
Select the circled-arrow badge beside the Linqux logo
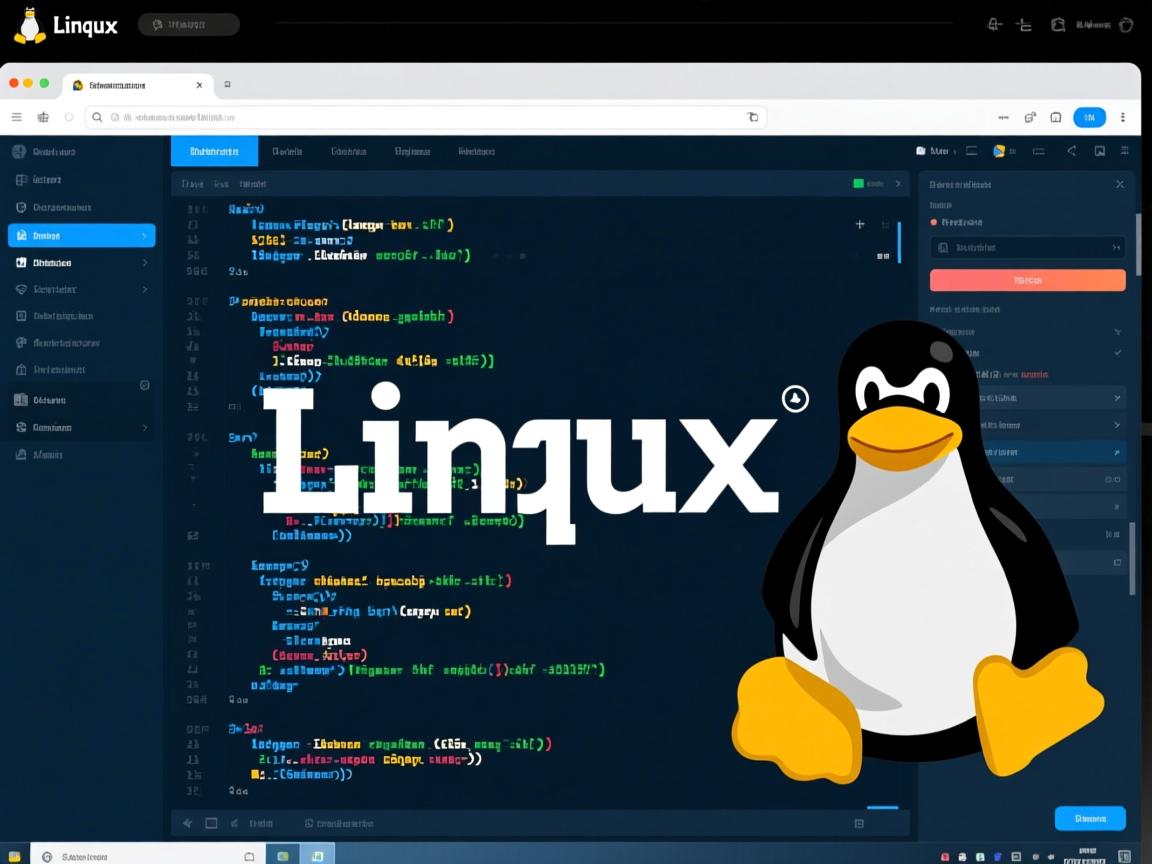795,399
